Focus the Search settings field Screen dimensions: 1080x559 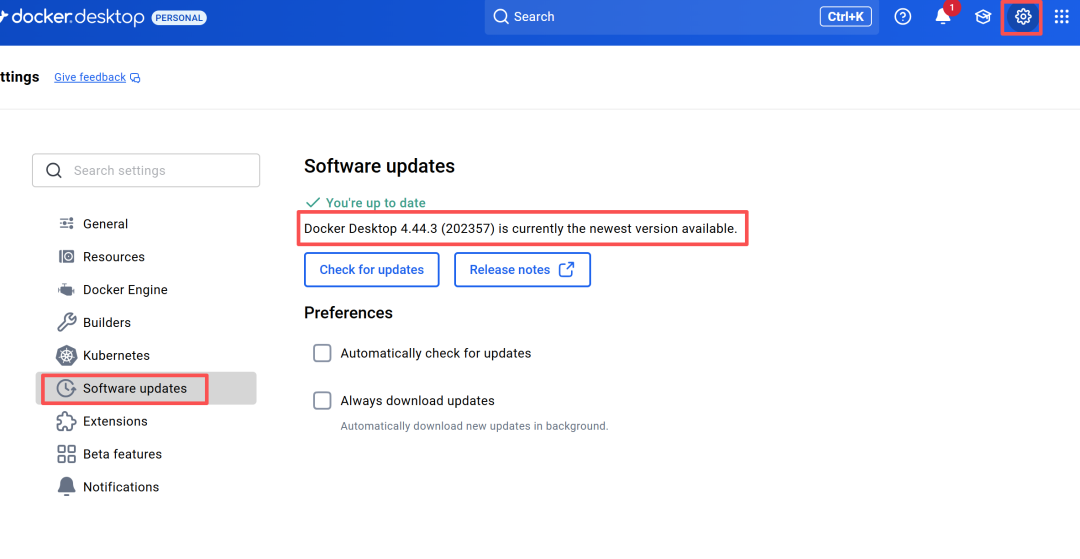146,170
